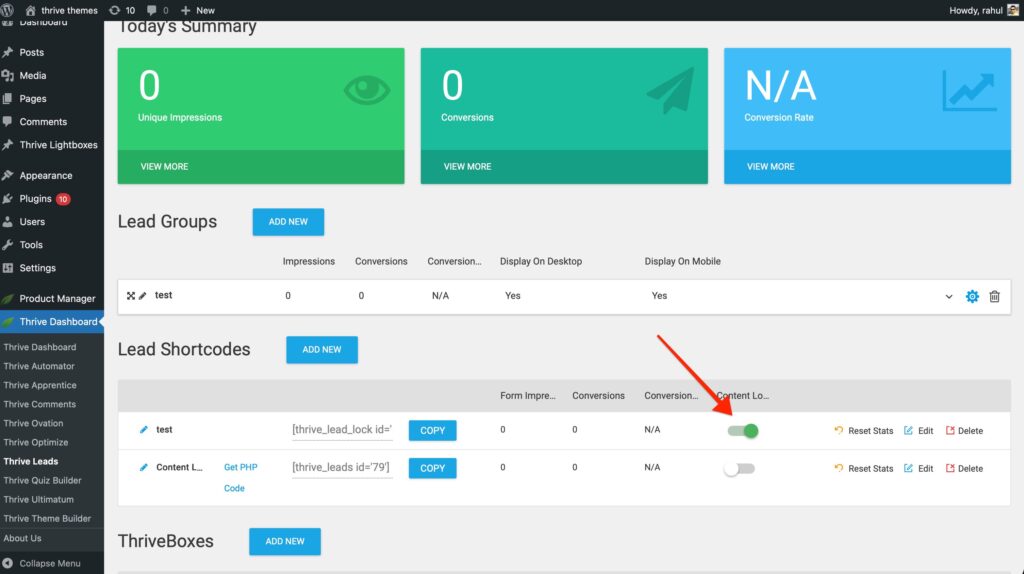Viewport: 1024px width, 574px height.
Task: Copy the thrive_lead_lock shortcode
Action: tap(432, 430)
